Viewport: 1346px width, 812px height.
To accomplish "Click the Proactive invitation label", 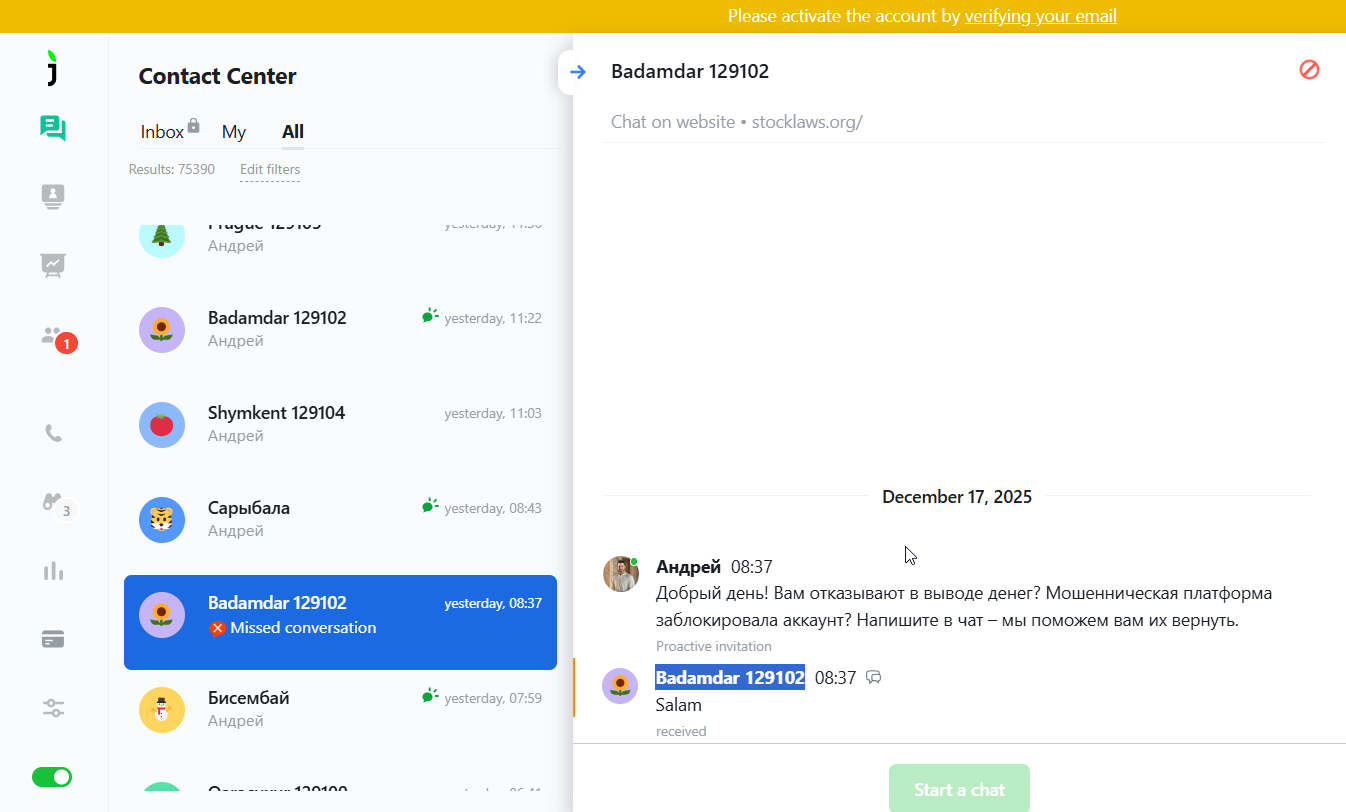I will [714, 646].
